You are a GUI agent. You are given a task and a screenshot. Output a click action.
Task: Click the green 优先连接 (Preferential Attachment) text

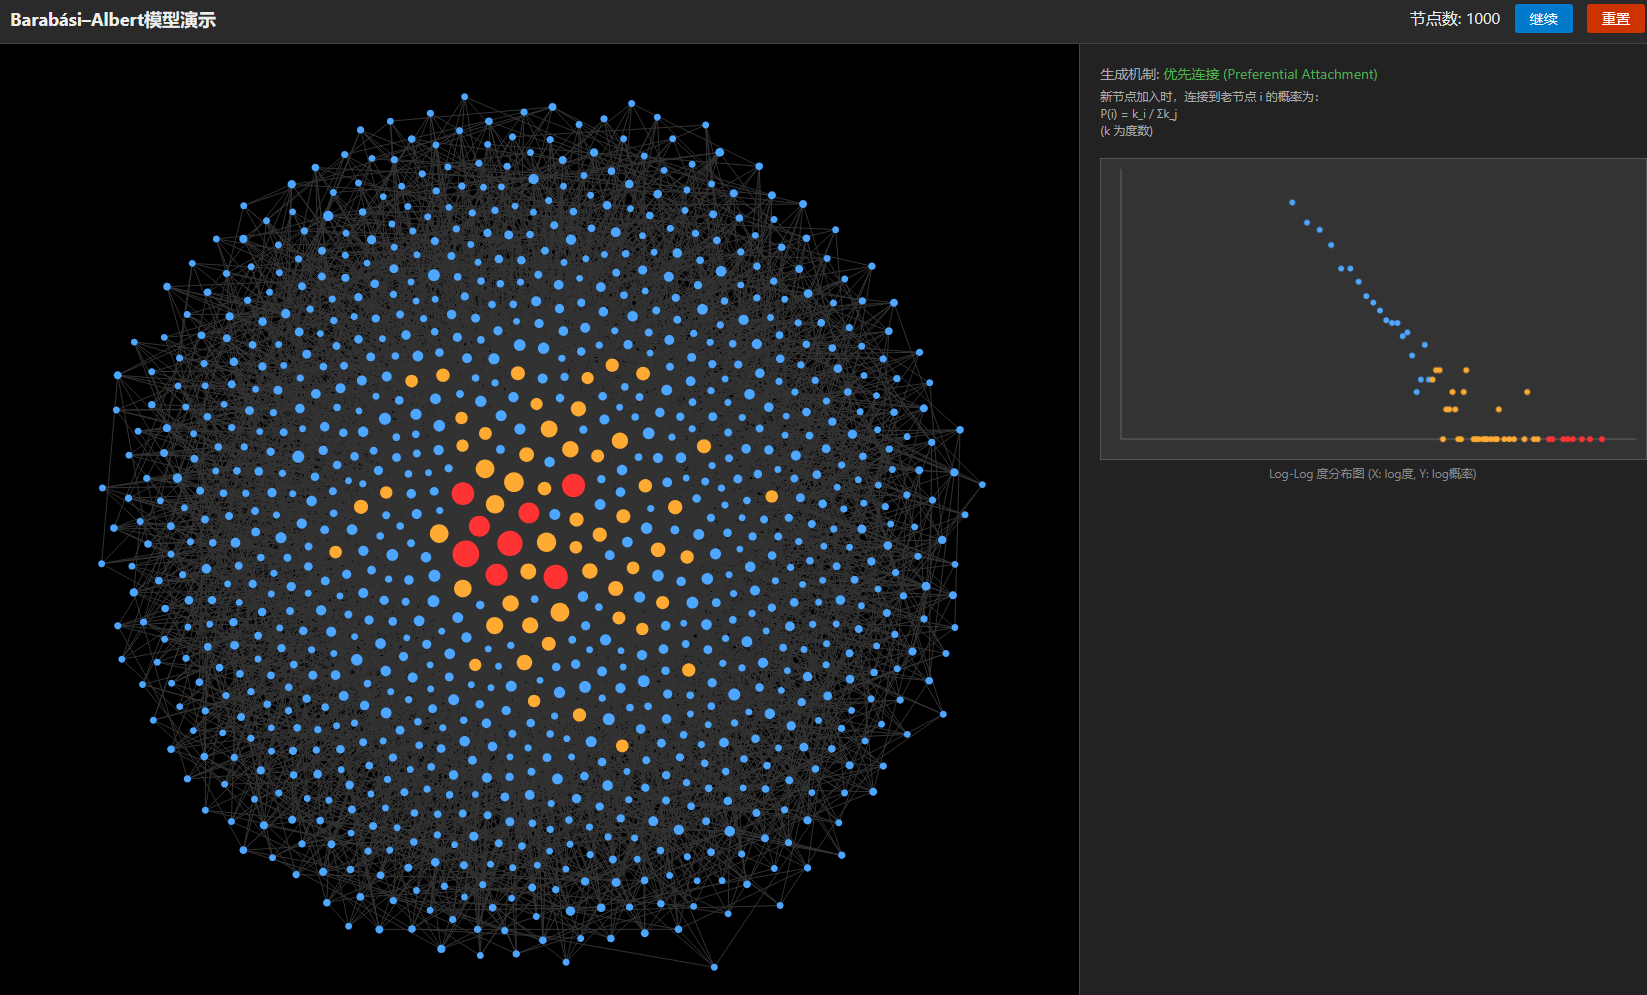point(1270,75)
